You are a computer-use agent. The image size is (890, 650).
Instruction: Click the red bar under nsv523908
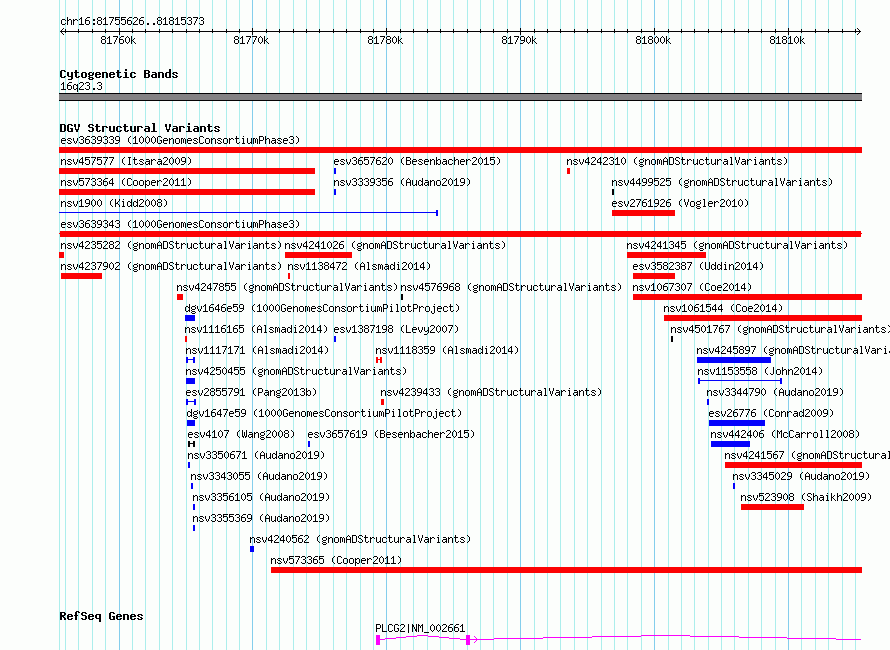773,507
